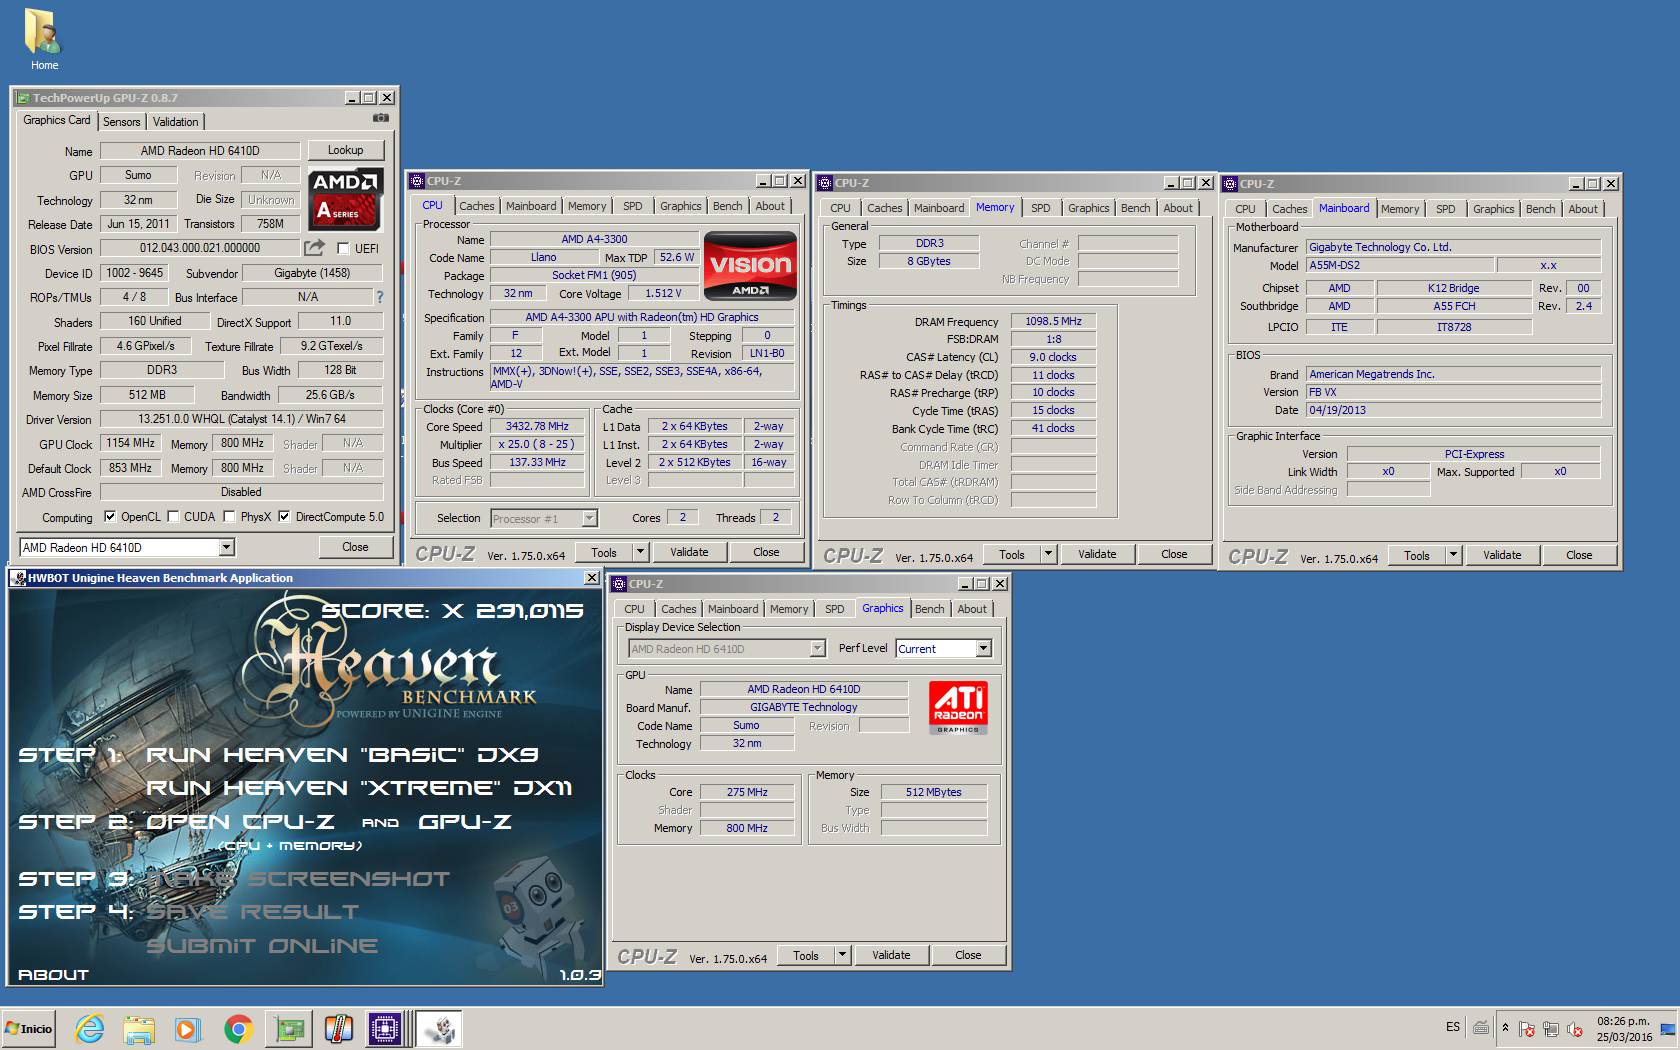
Task: Click the Action Center flag tray icon
Action: [x=1527, y=1028]
